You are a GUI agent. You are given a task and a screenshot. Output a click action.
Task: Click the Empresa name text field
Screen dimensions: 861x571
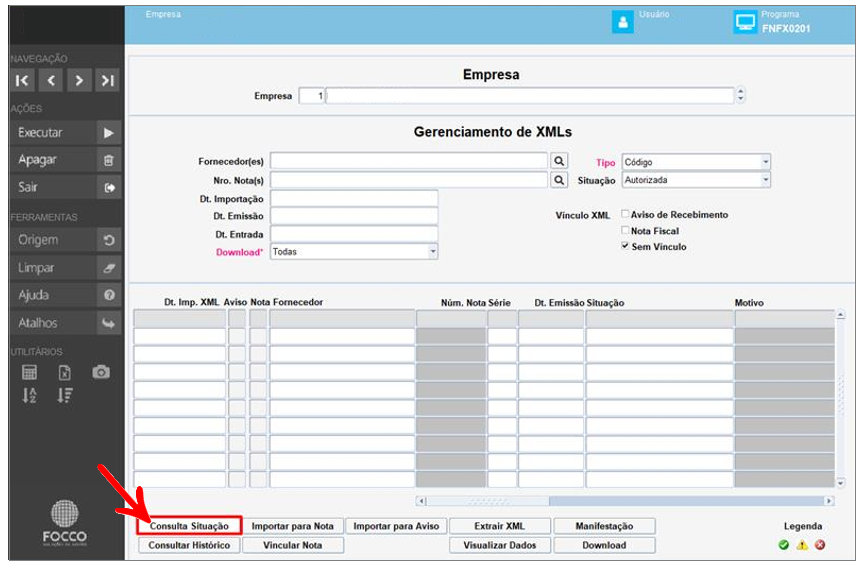point(530,96)
